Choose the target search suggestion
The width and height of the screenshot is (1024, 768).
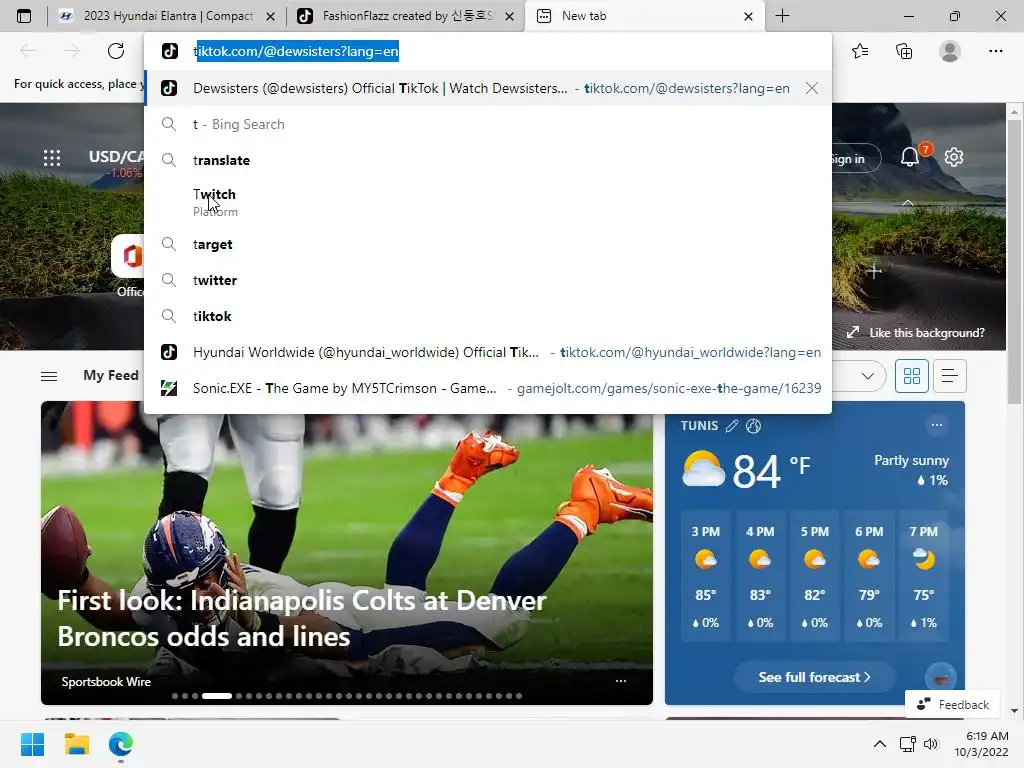tap(488, 244)
